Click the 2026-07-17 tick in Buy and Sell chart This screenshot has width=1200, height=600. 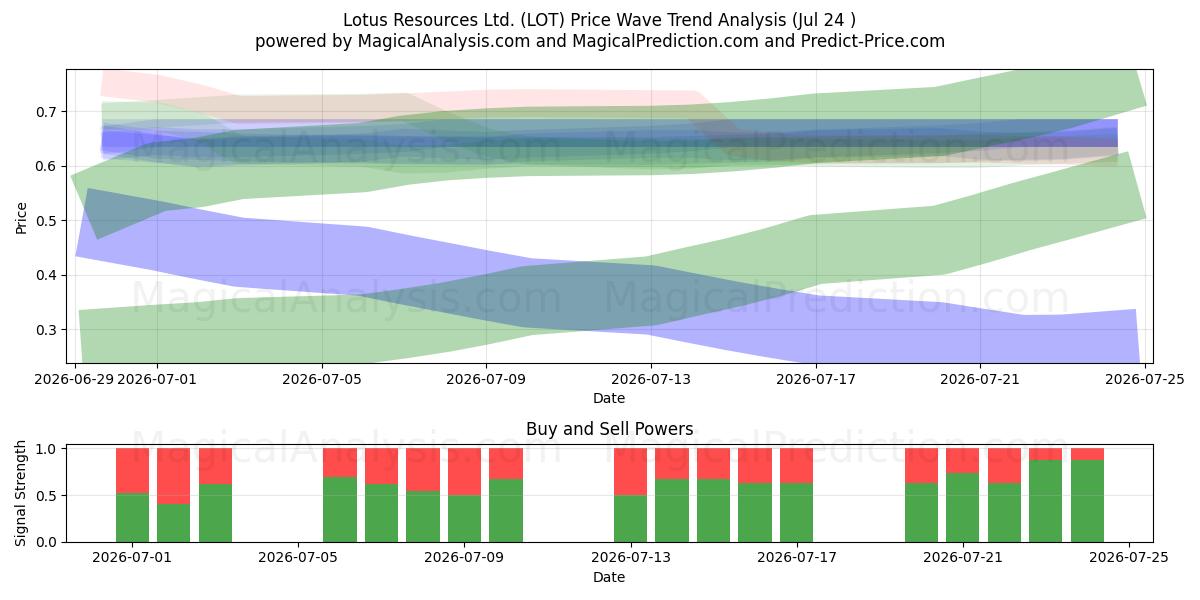click(797, 558)
